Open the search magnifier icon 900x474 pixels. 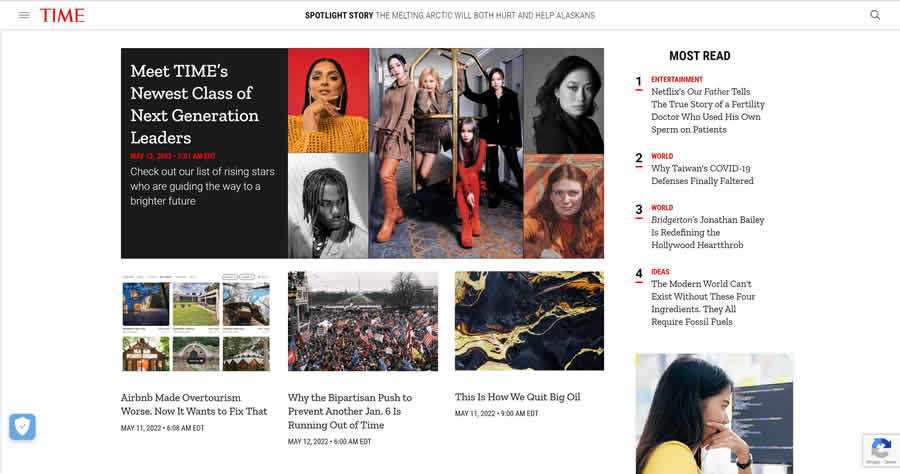coord(875,15)
